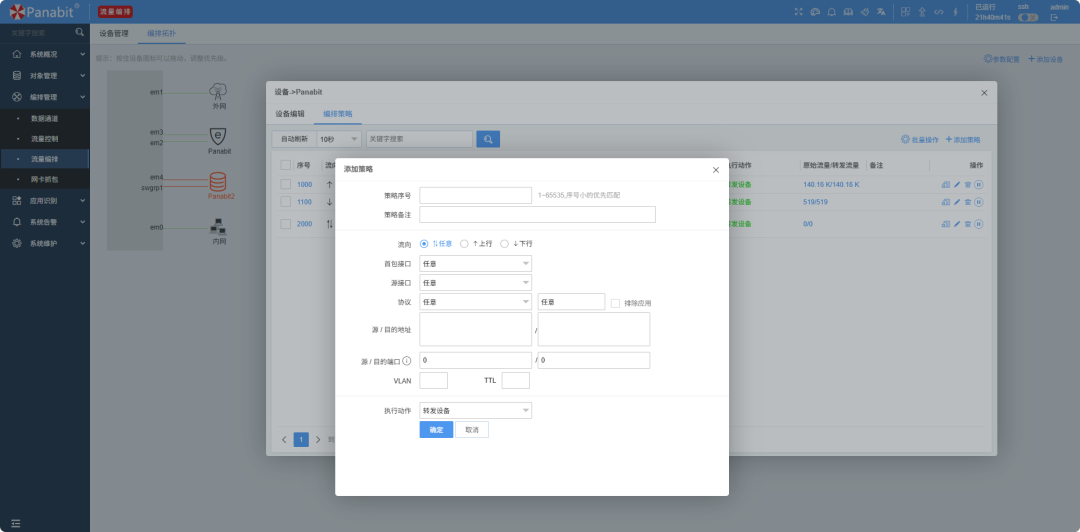Expand 对象管理 in the sidebar
Viewport: 1080px width, 532px height.
(45, 76)
